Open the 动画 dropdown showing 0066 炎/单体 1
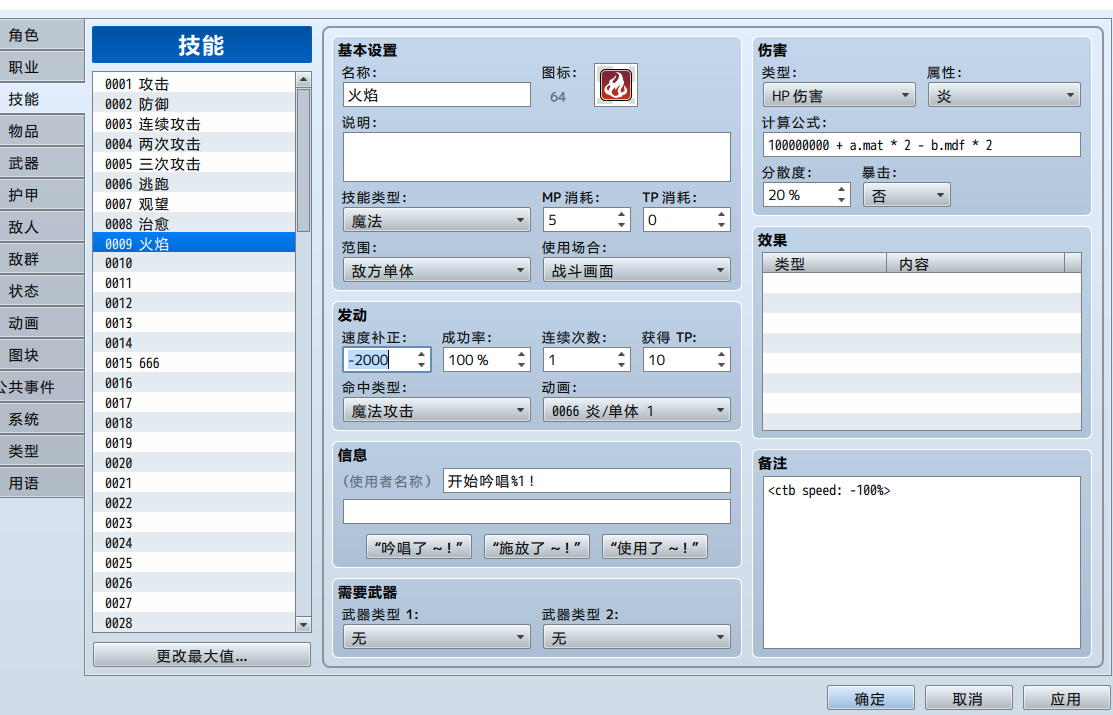Screen dimensions: 1113x715 pos(637,410)
